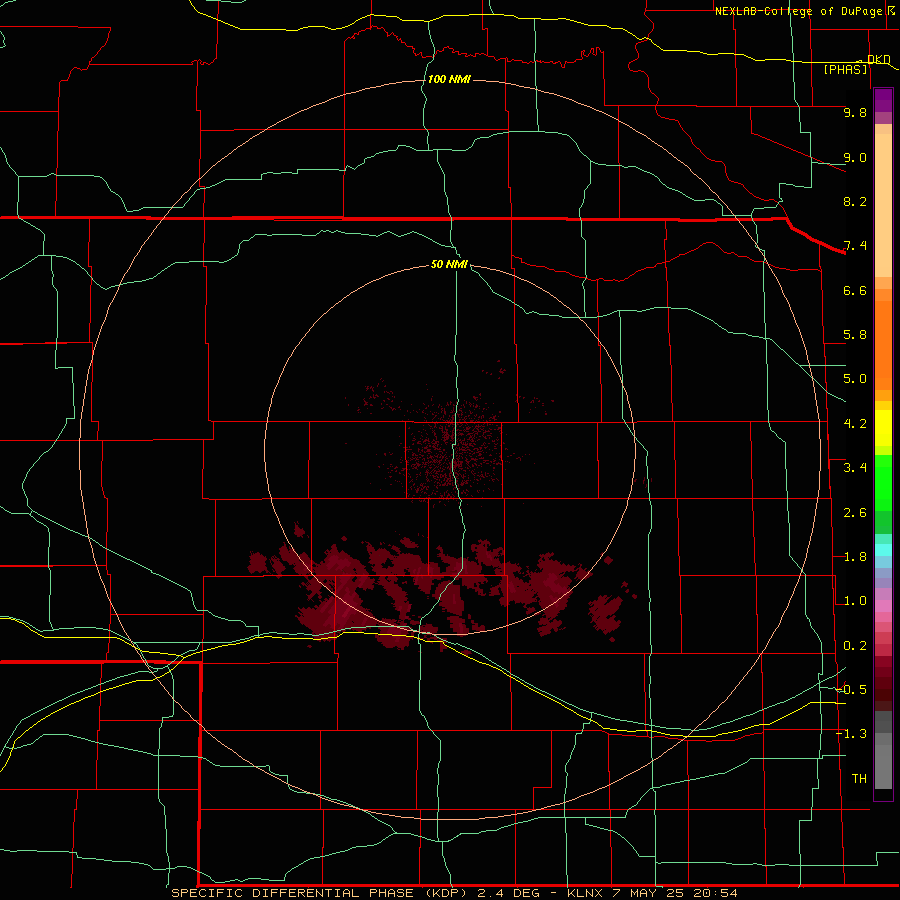
Task: Click the bright yellow color bar segment
Action: click(883, 428)
